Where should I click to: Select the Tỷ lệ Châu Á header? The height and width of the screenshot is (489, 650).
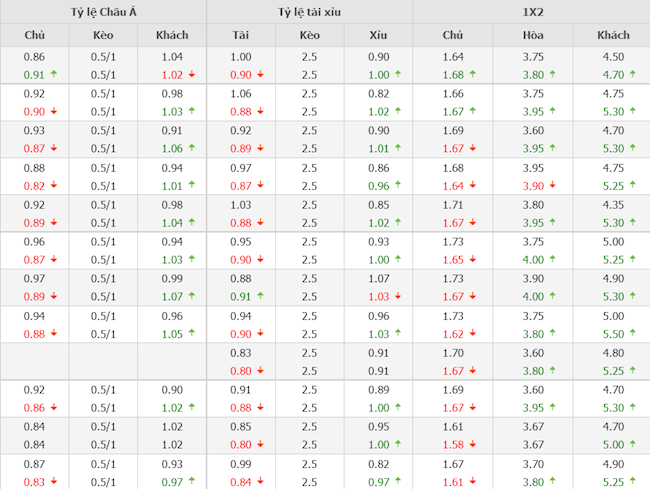pos(103,12)
